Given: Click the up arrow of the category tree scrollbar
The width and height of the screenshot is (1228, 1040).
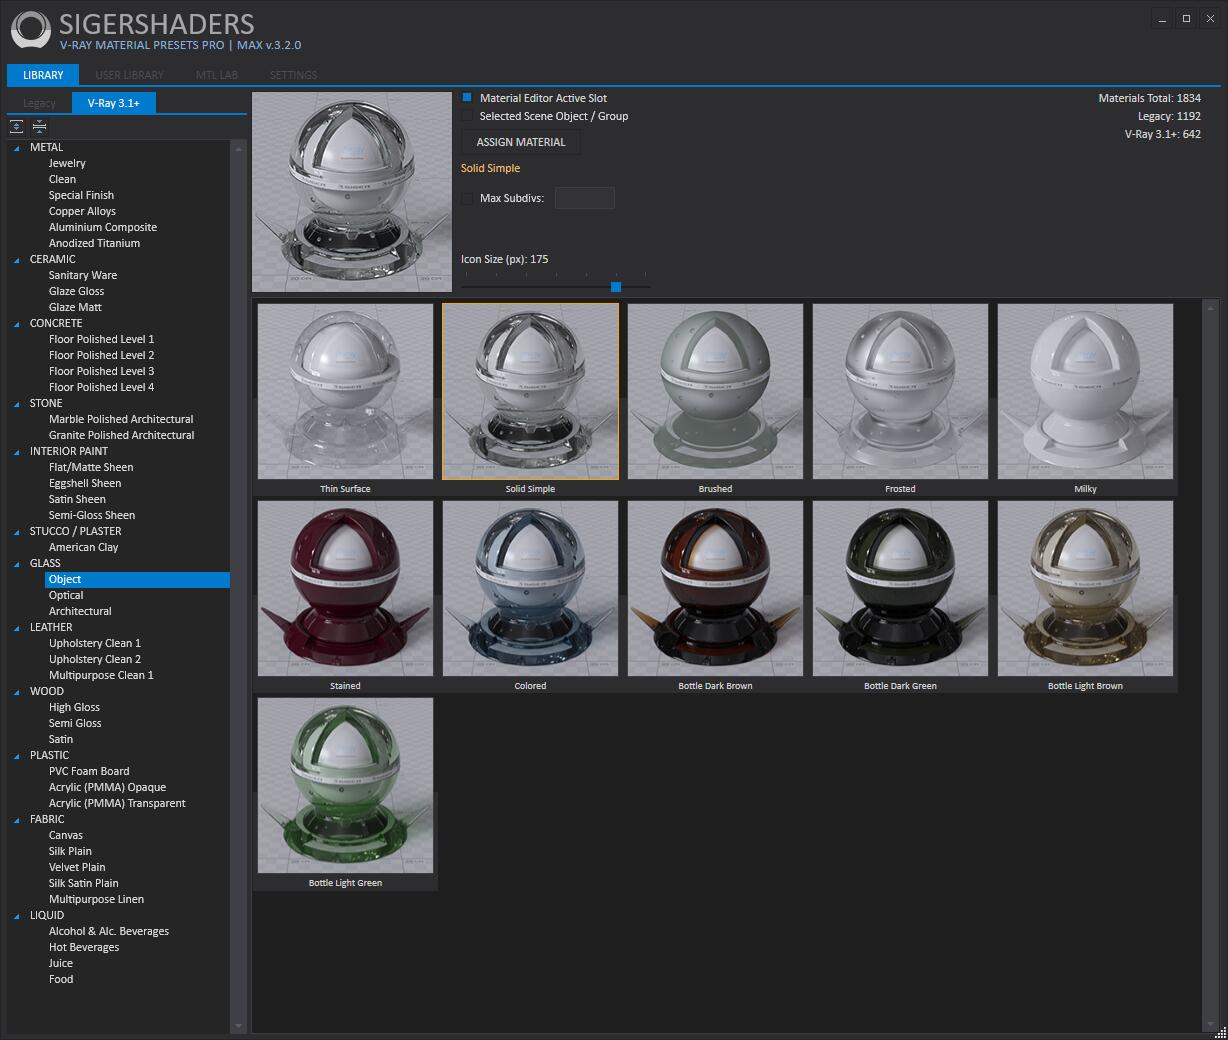Looking at the screenshot, I should [238, 148].
